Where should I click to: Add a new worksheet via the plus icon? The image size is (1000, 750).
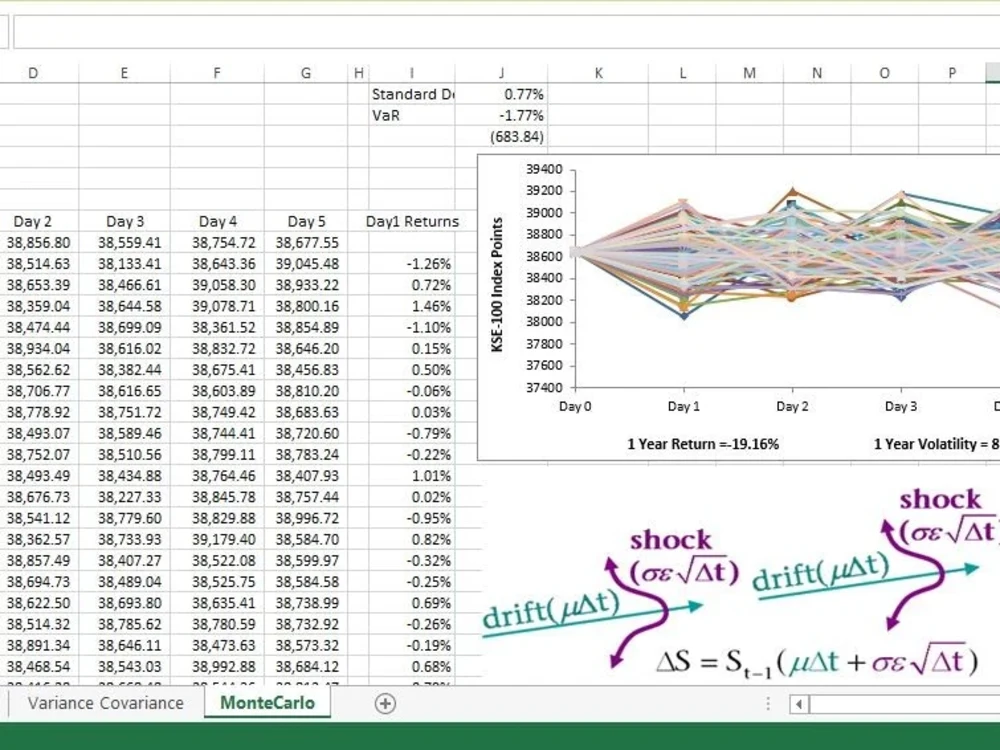coord(385,703)
